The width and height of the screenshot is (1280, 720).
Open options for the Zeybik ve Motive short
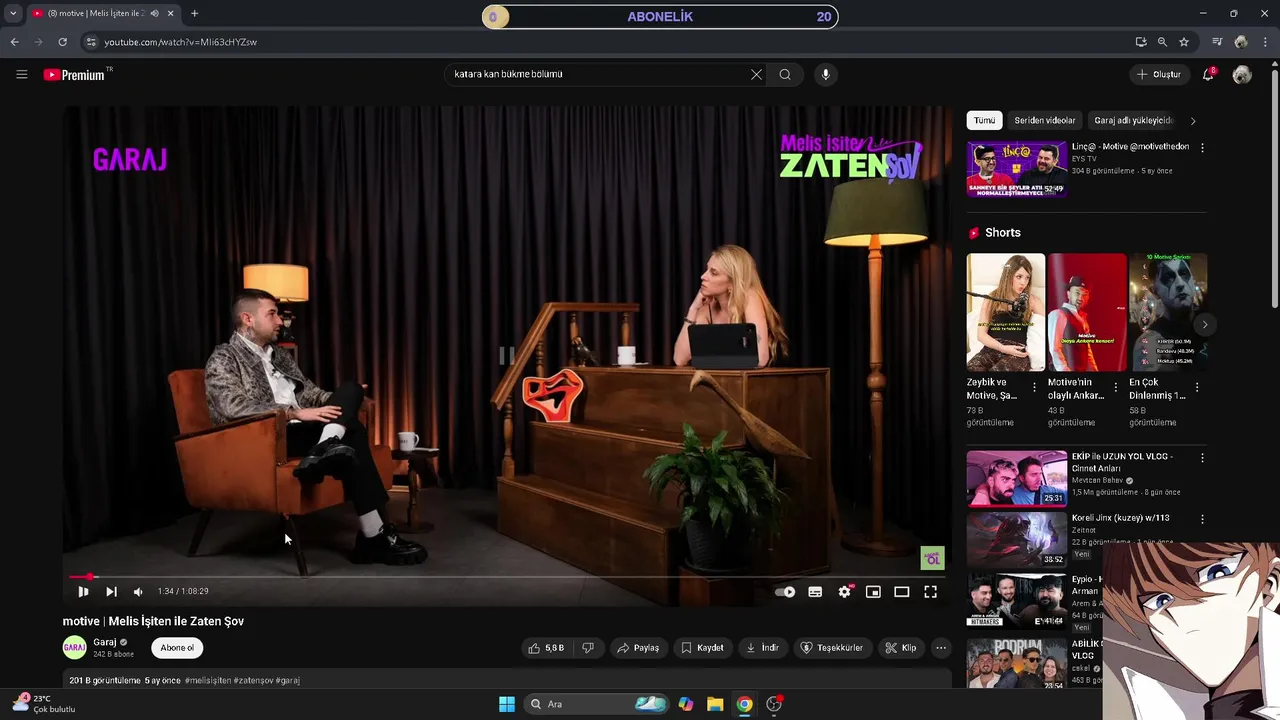pos(1035,387)
